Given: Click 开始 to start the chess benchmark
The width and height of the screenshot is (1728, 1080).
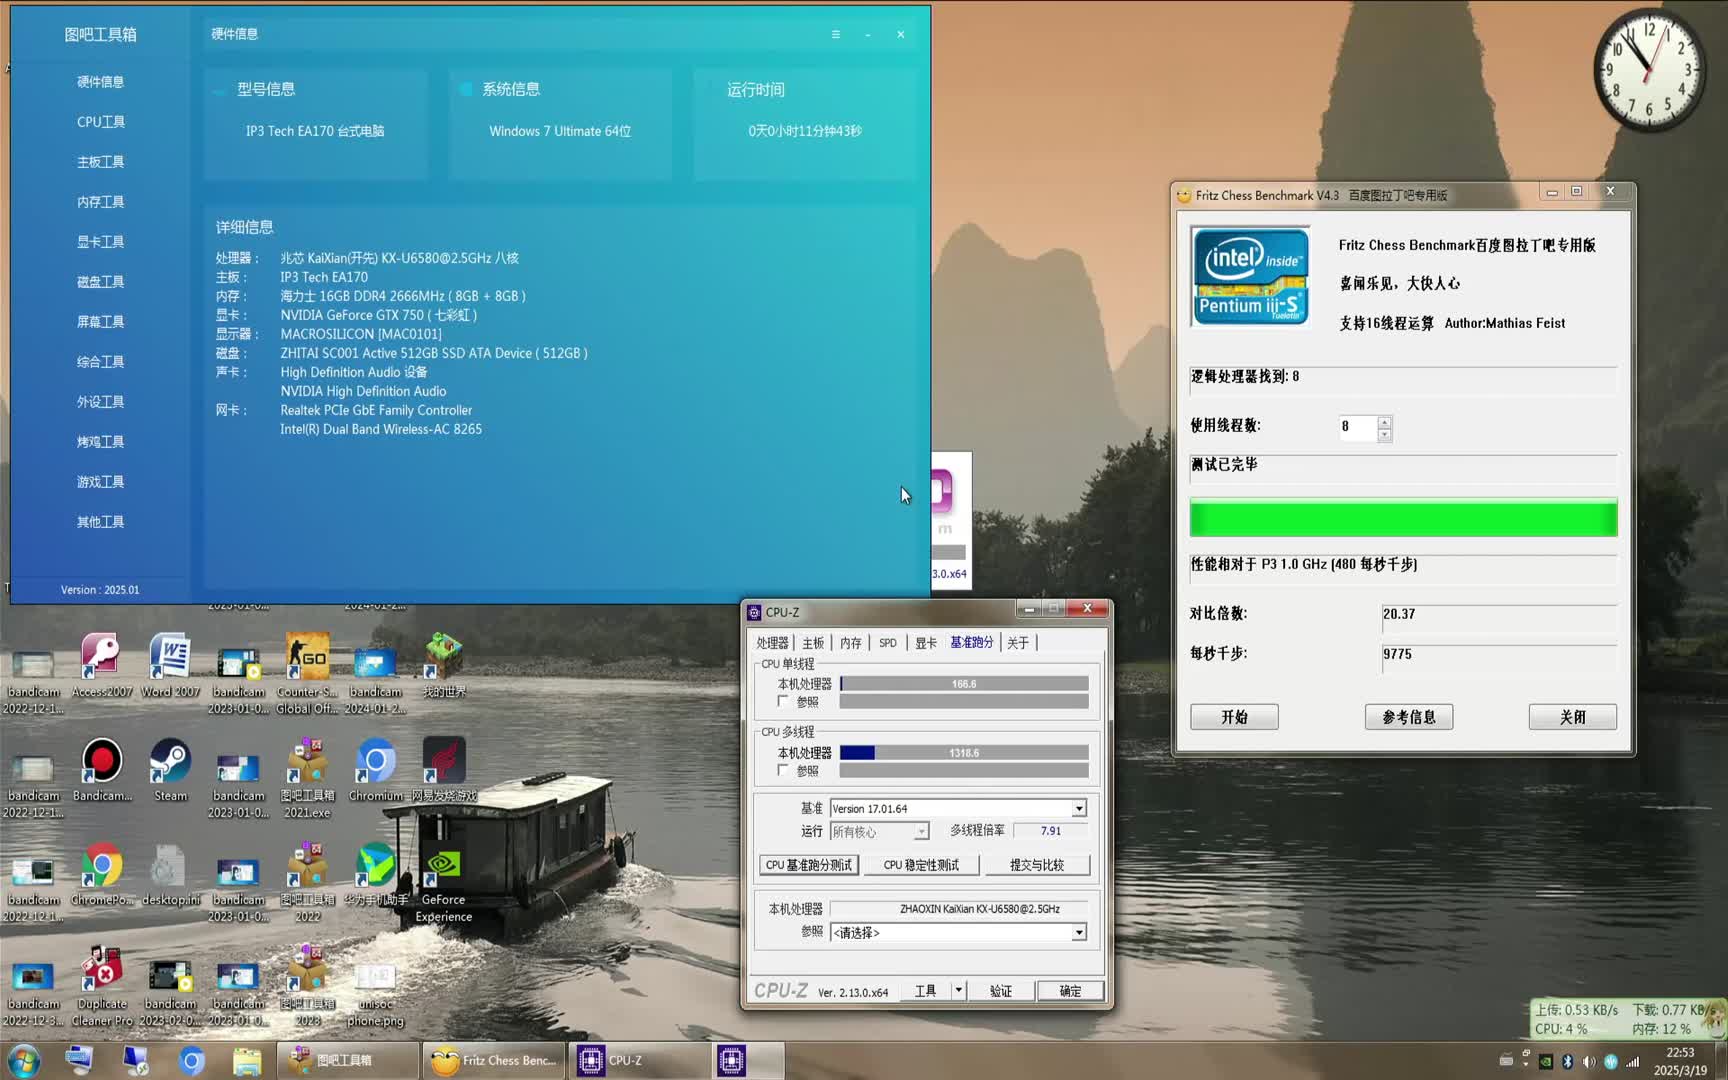Looking at the screenshot, I should click(x=1233, y=717).
